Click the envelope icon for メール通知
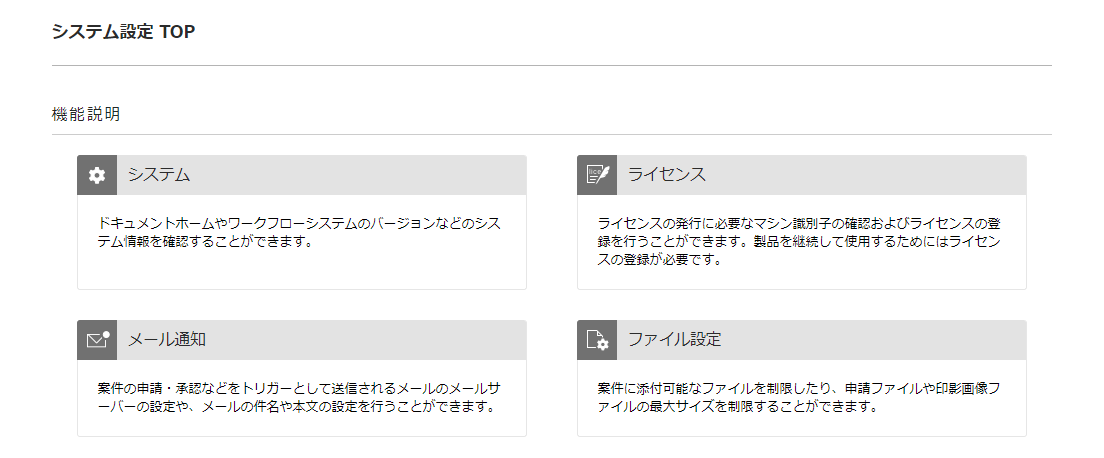 tap(97, 340)
